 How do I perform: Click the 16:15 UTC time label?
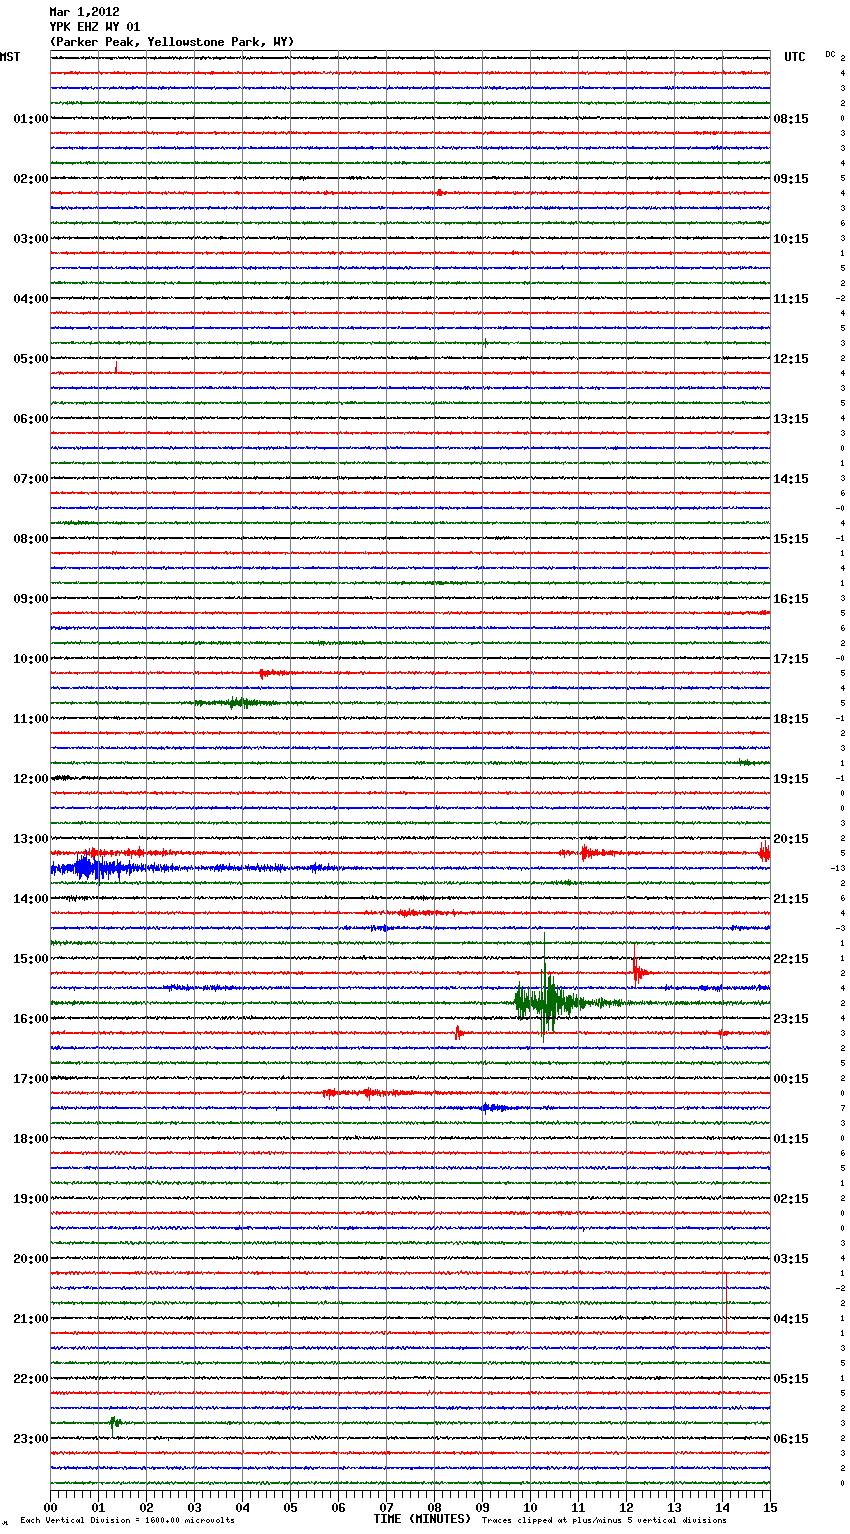(791, 599)
